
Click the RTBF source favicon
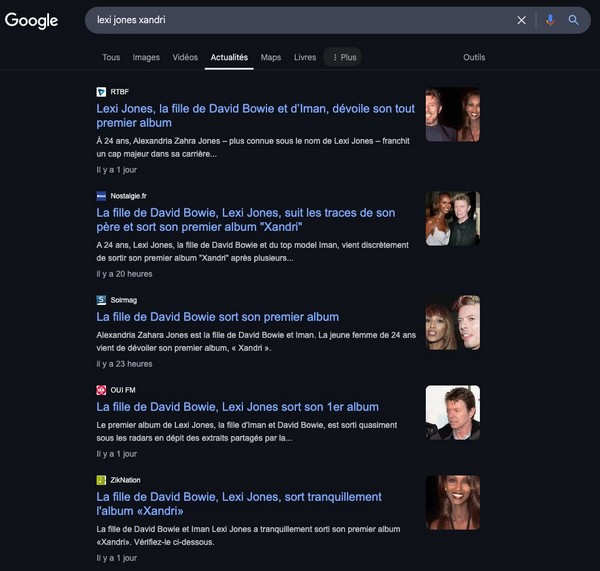point(101,92)
